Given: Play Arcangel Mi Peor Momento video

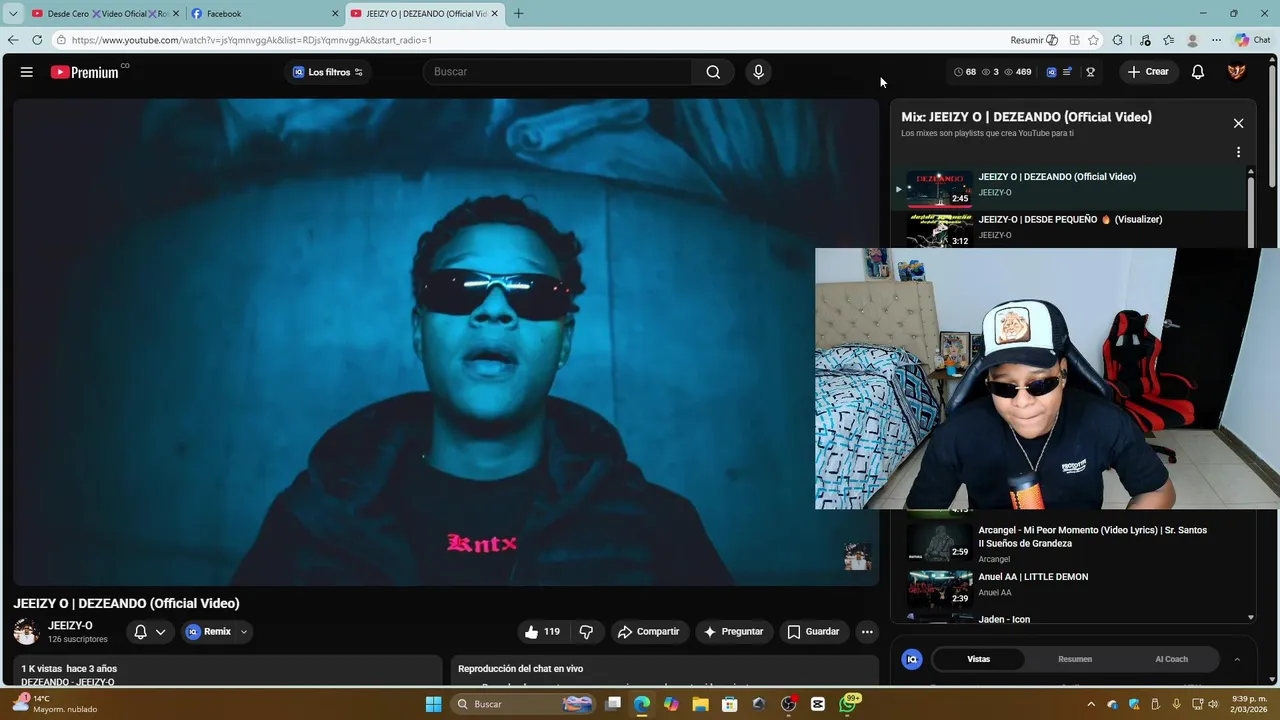Looking at the screenshot, I should tap(1070, 542).
